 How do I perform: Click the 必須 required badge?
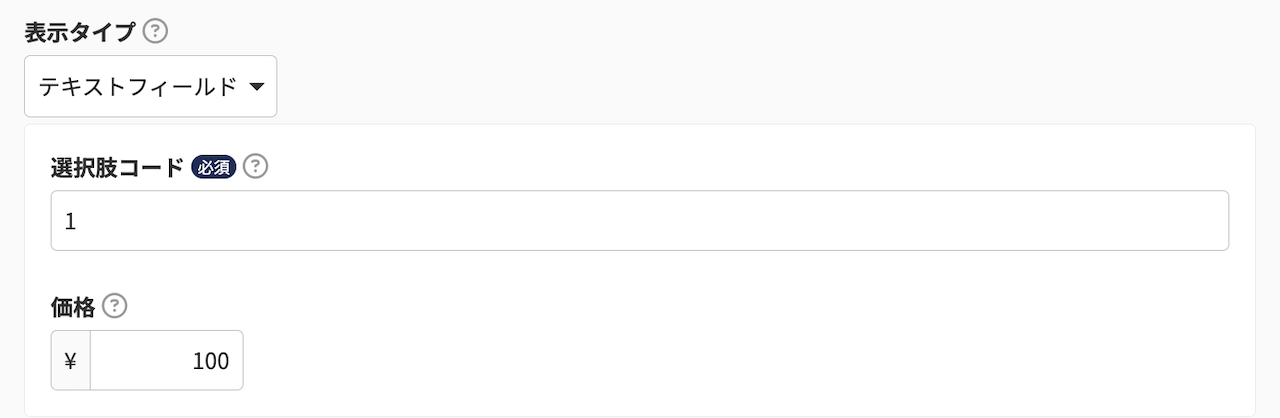213,168
